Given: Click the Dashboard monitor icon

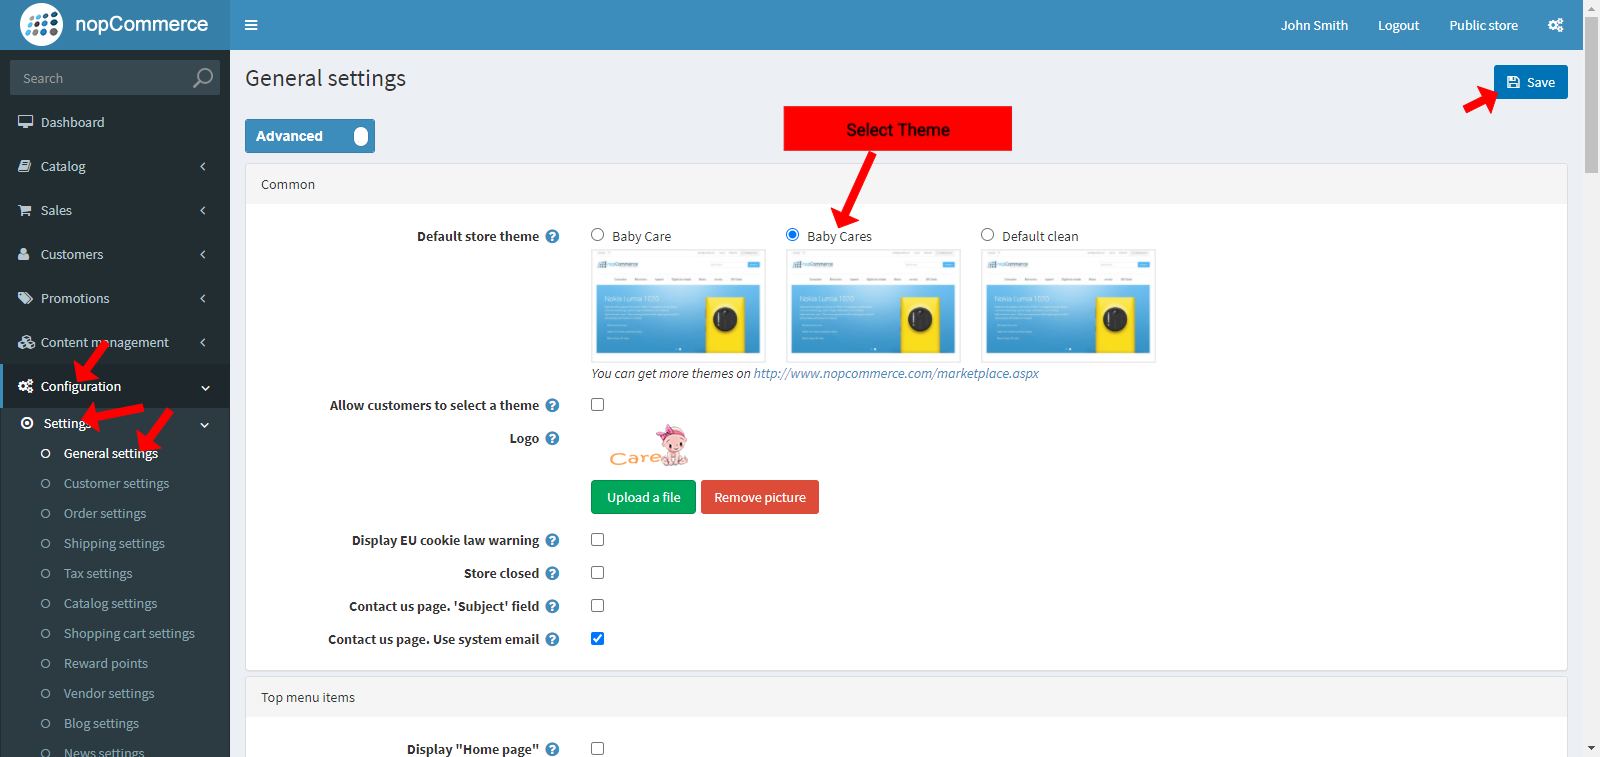Looking at the screenshot, I should 26,122.
